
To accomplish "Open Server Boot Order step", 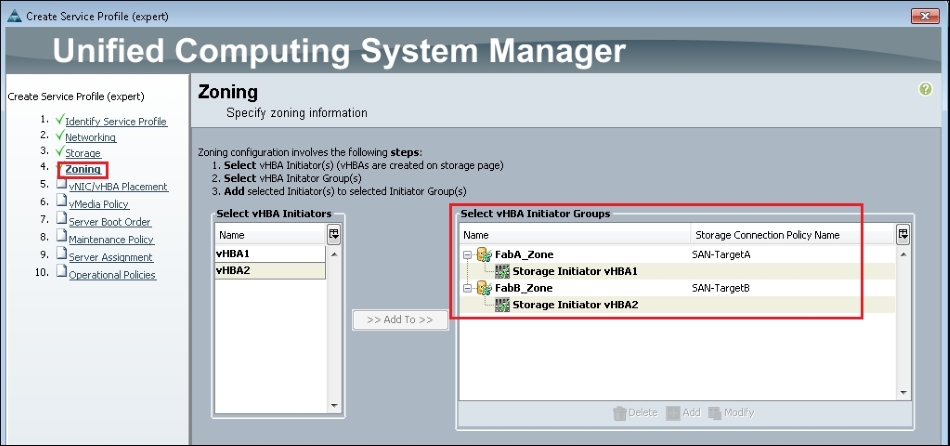I will pos(110,222).
